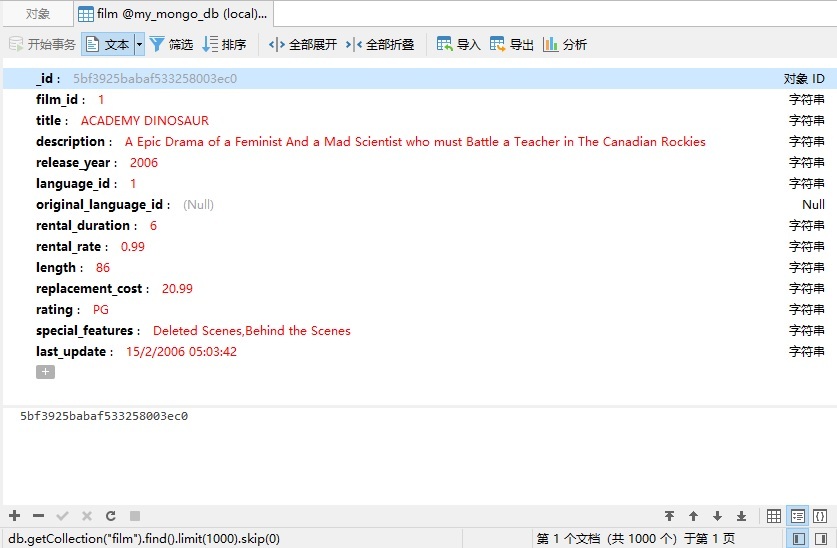Select the original_language_id (Null) value

[x=198, y=205]
